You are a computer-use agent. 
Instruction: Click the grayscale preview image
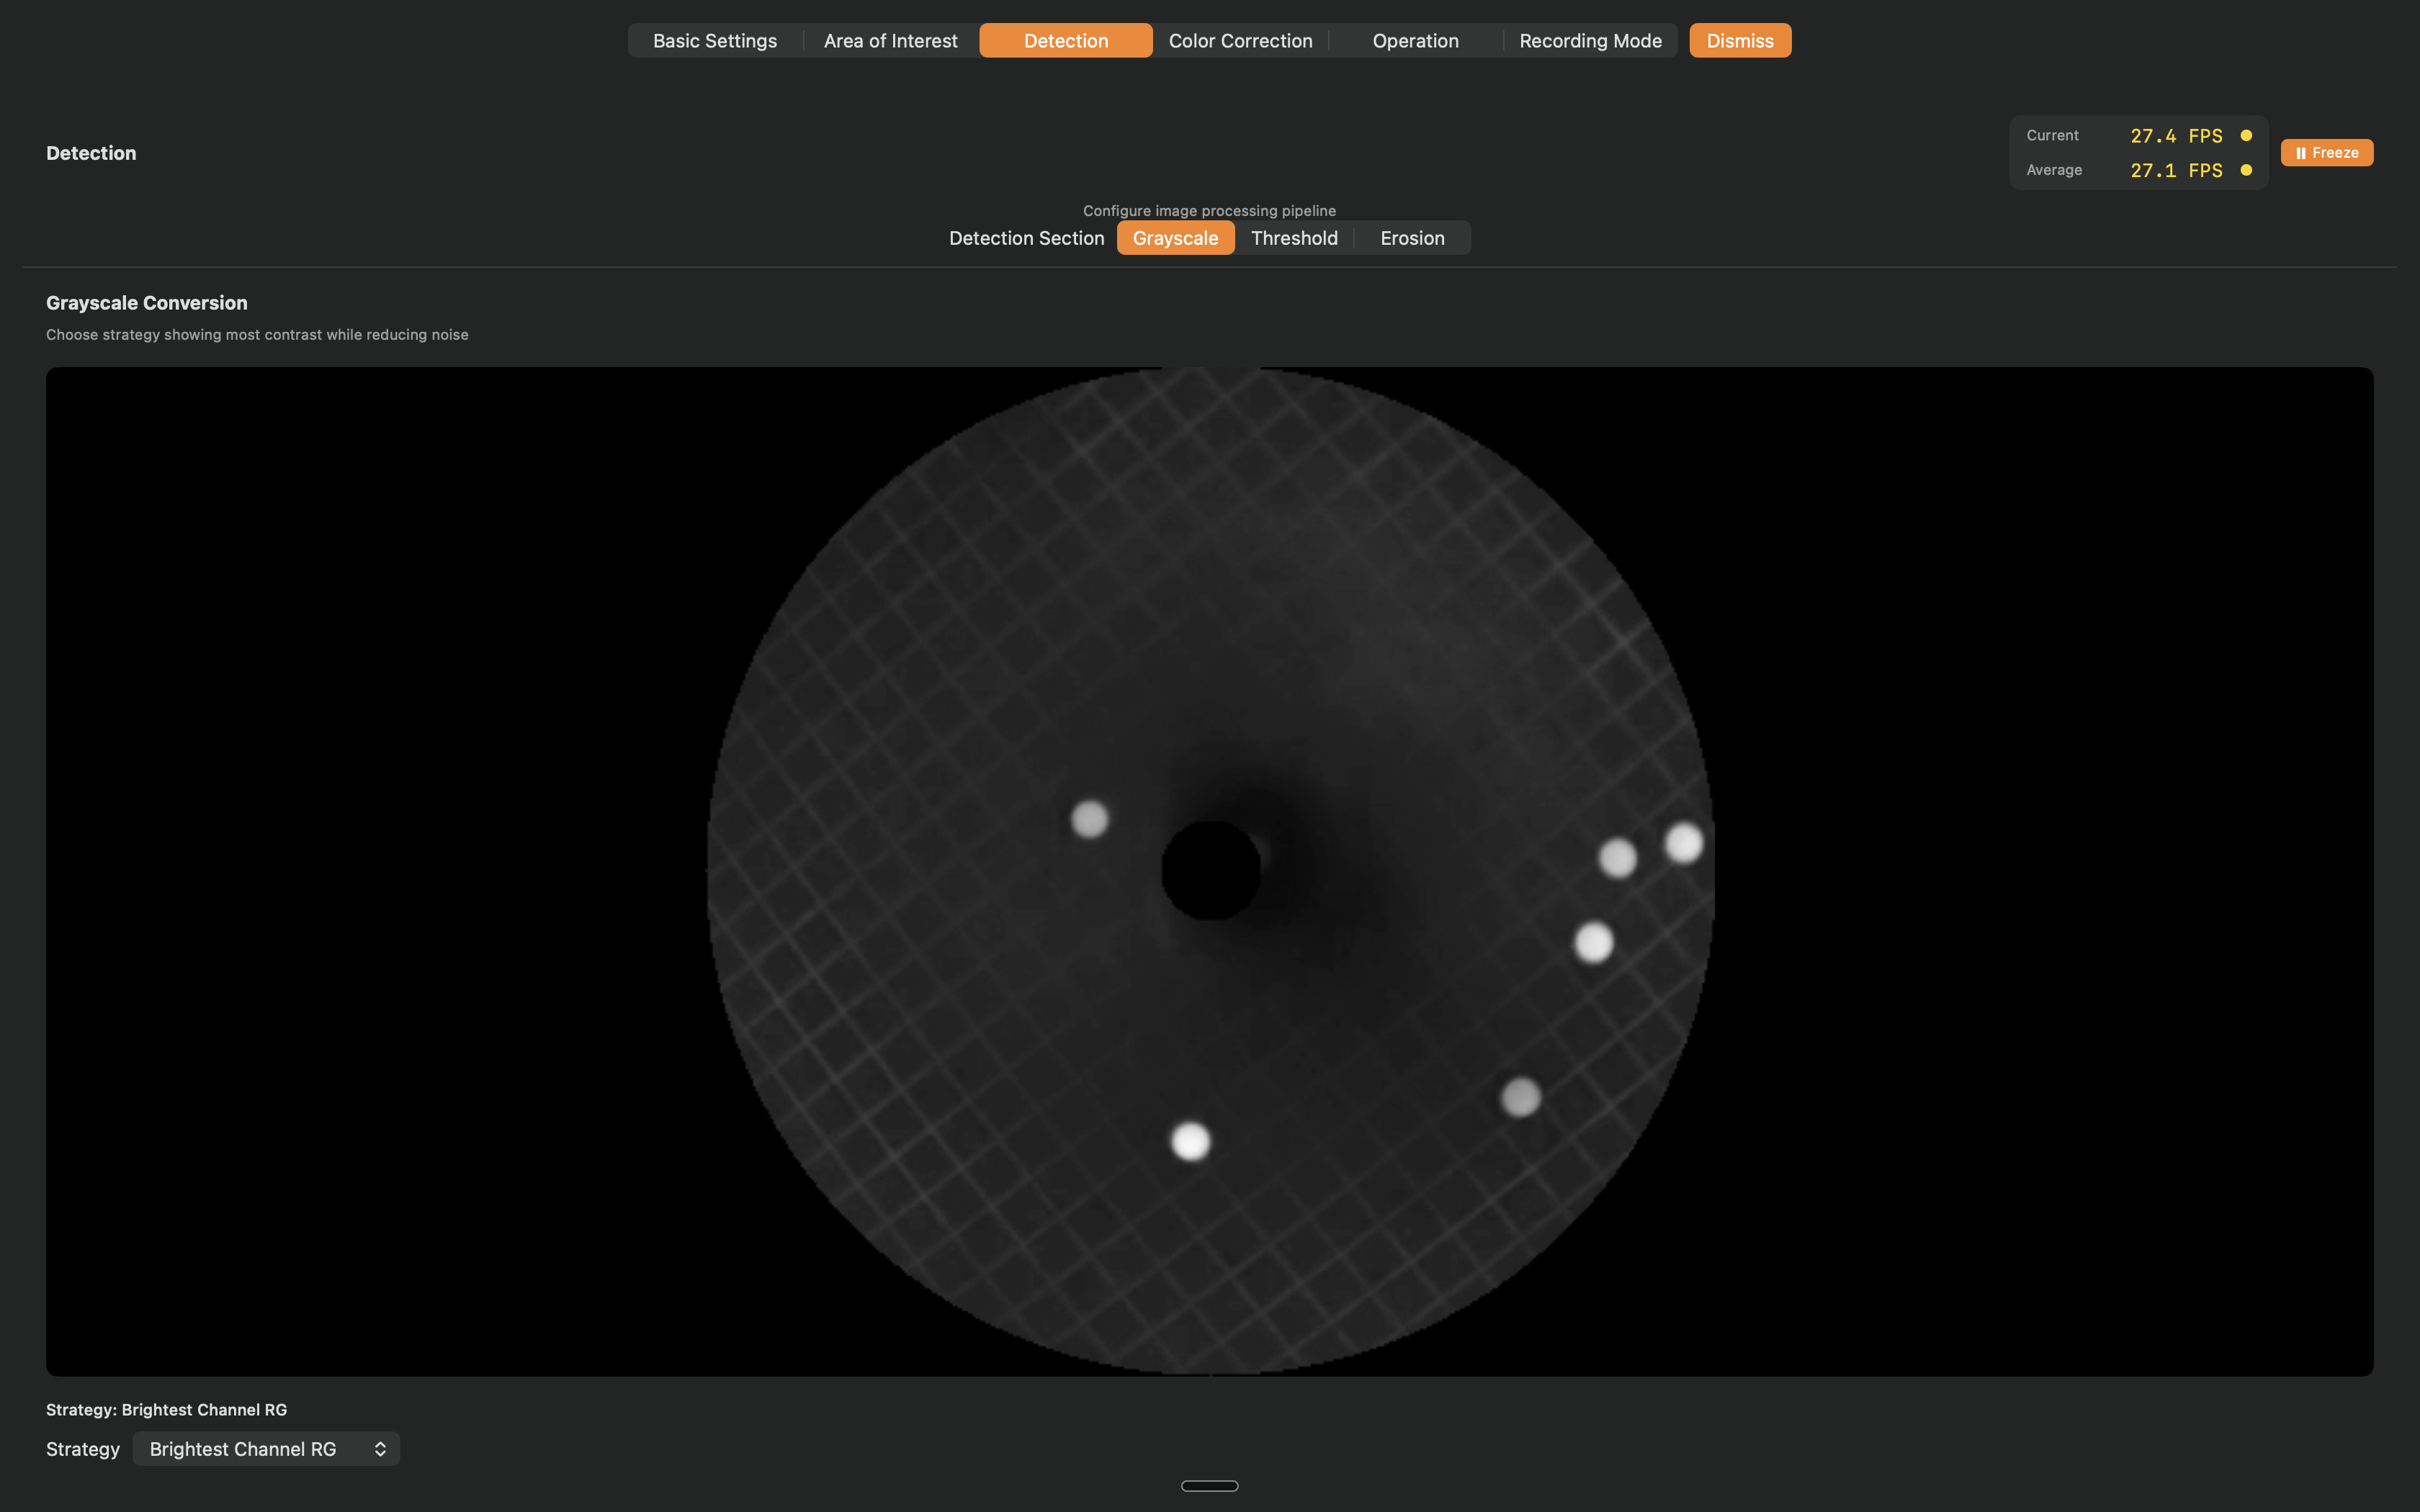tap(1209, 872)
